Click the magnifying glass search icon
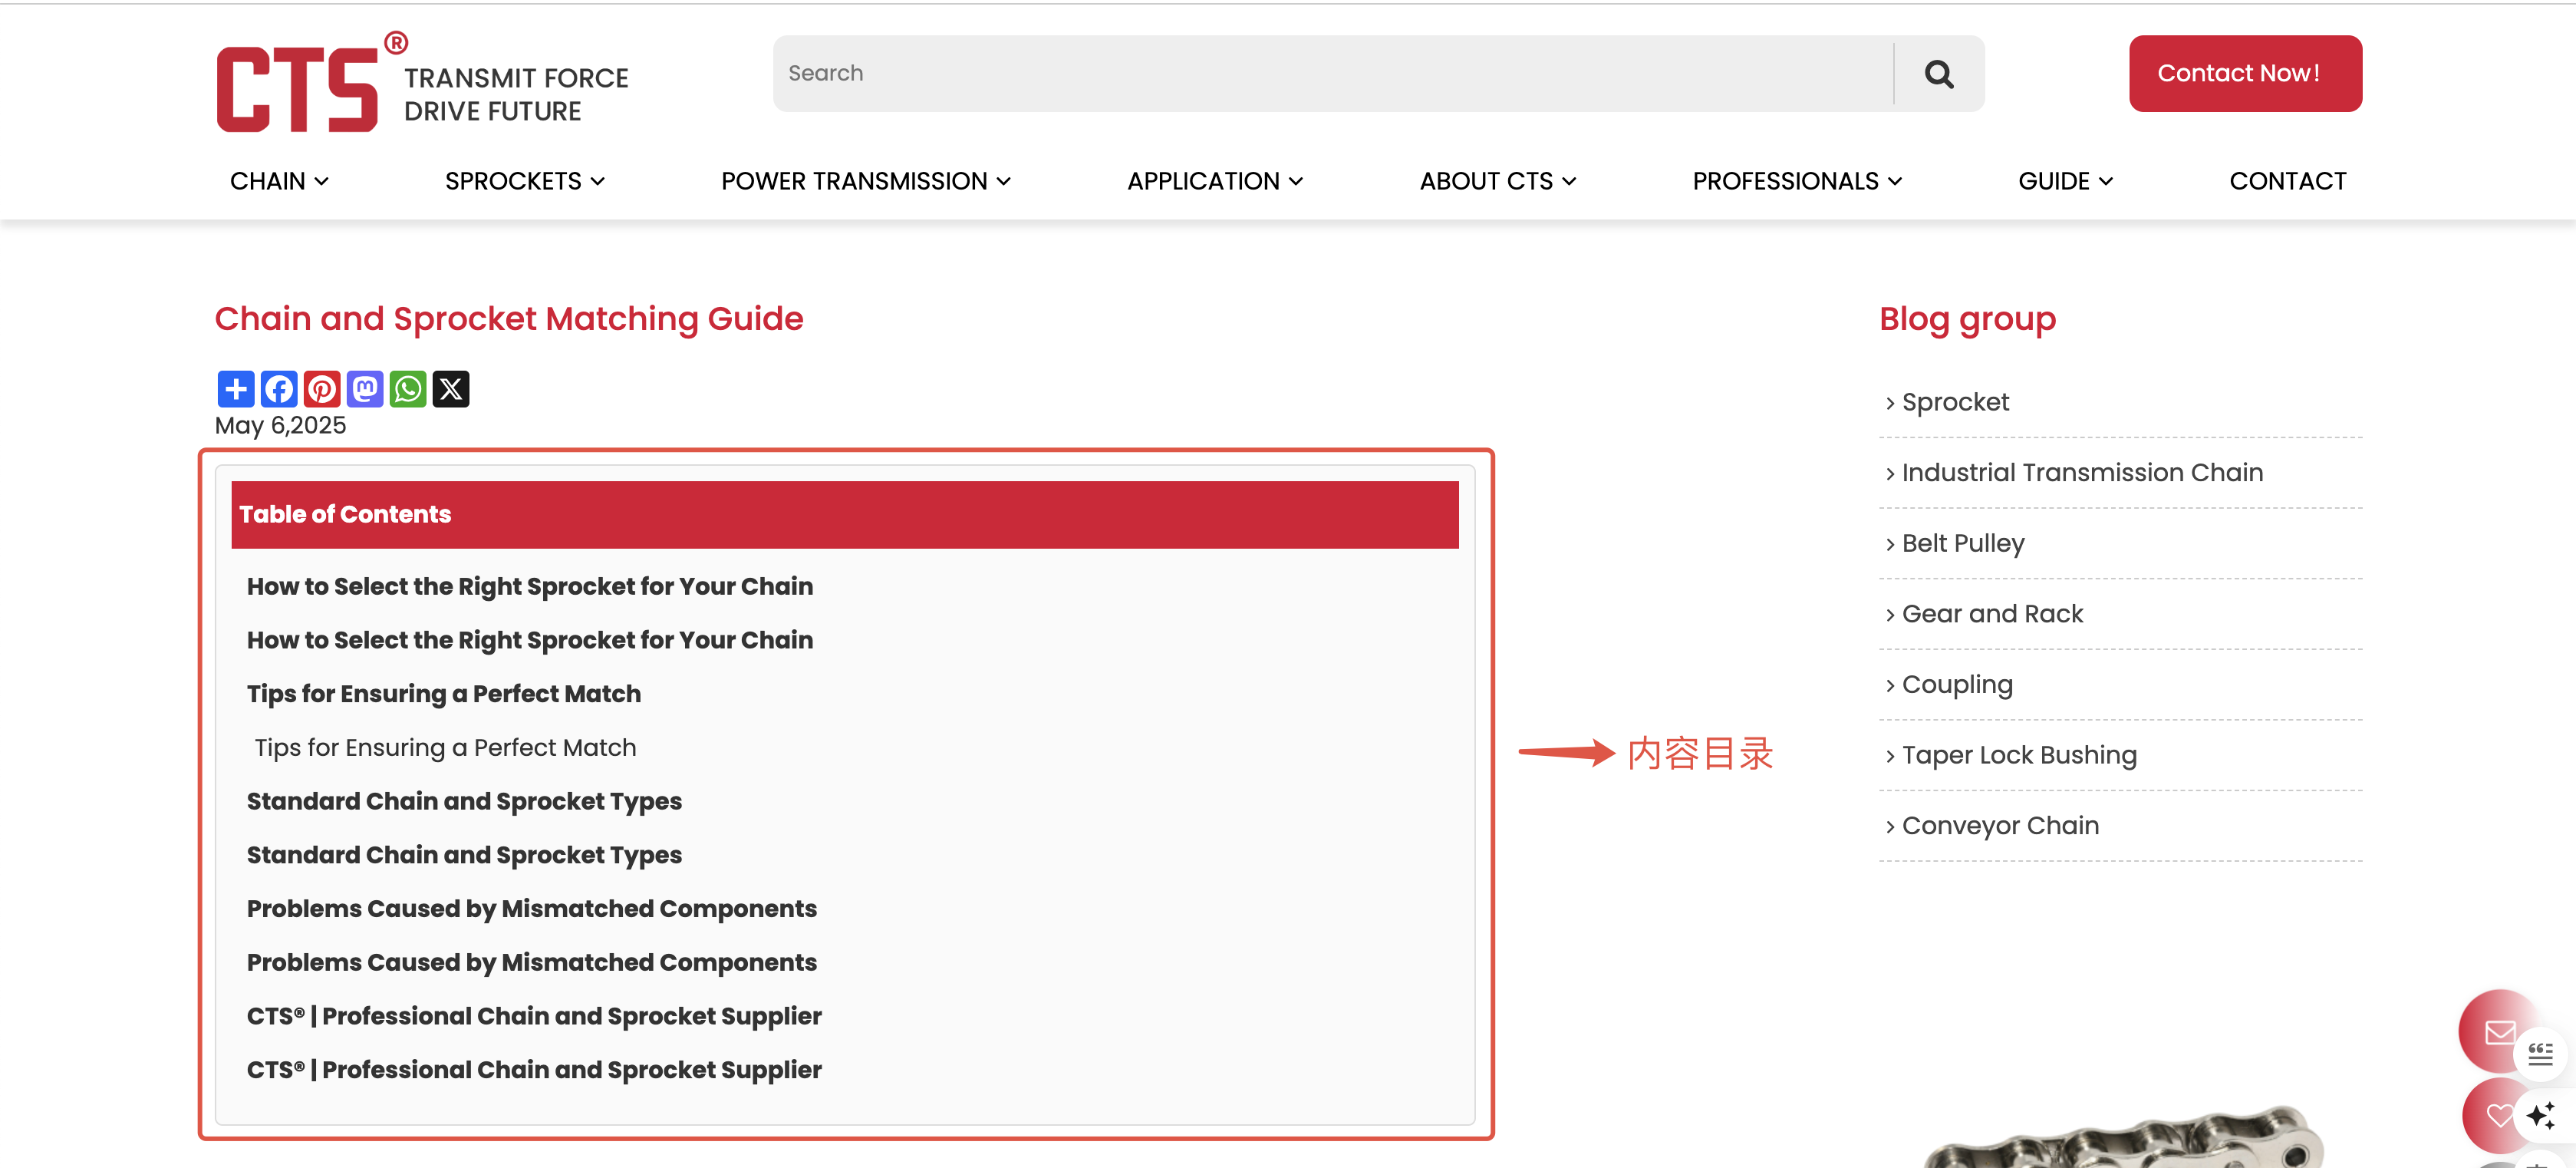The height and width of the screenshot is (1168, 2576). pos(1939,74)
